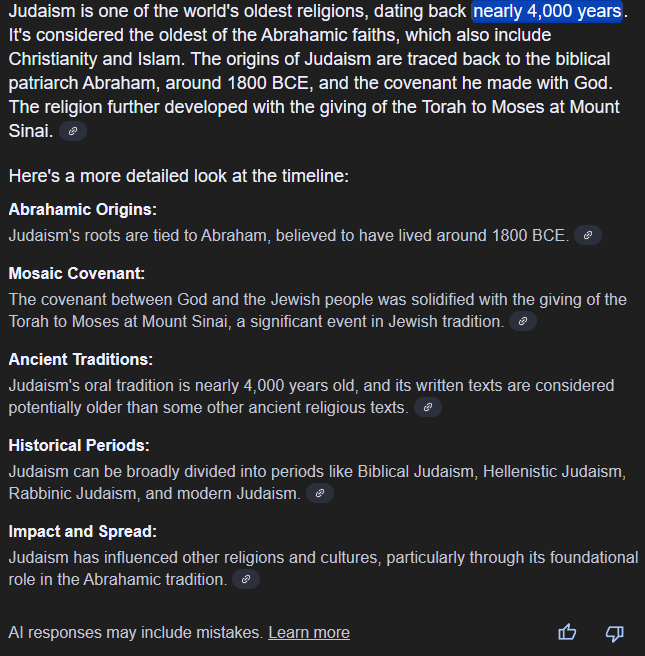Open the "Learn more" link
Image resolution: width=645 pixels, height=656 pixels.
pos(309,633)
